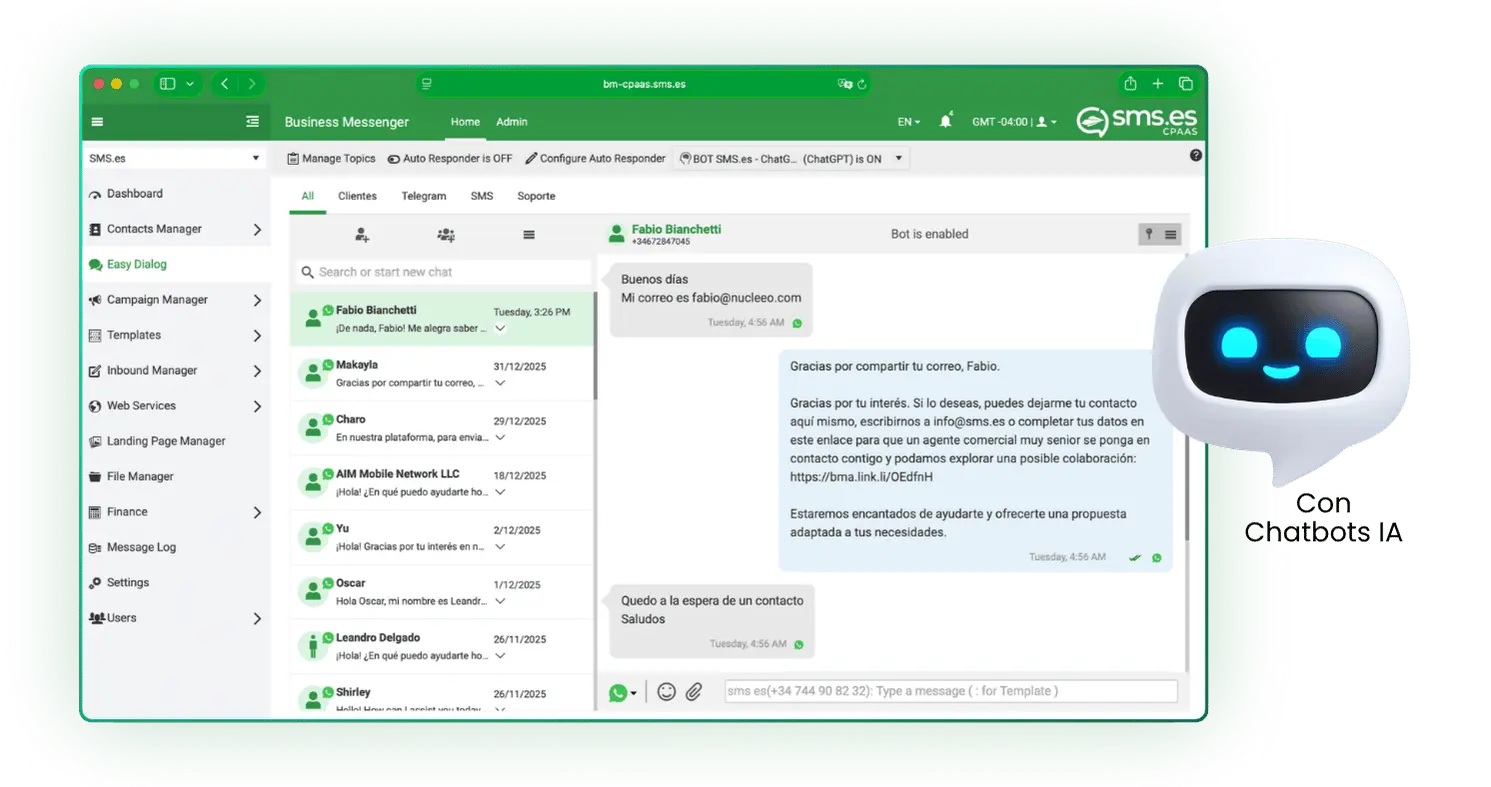The image size is (1491, 787).
Task: Switch to the Admin tab
Action: (512, 122)
